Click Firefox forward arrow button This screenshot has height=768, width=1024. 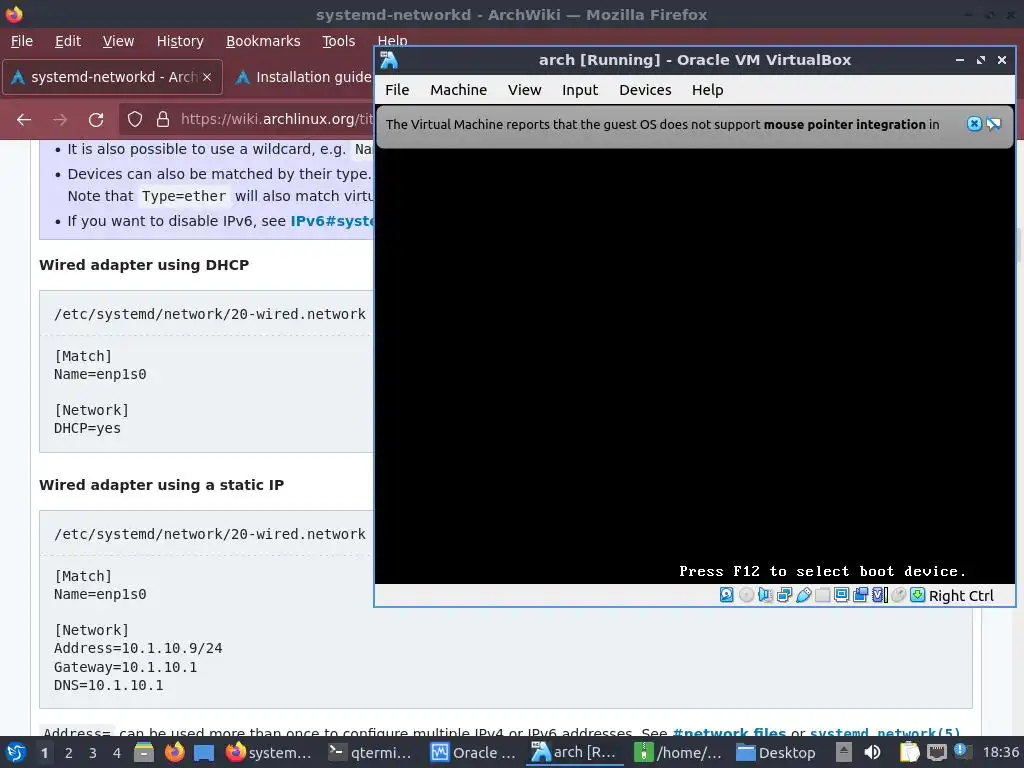coord(60,120)
